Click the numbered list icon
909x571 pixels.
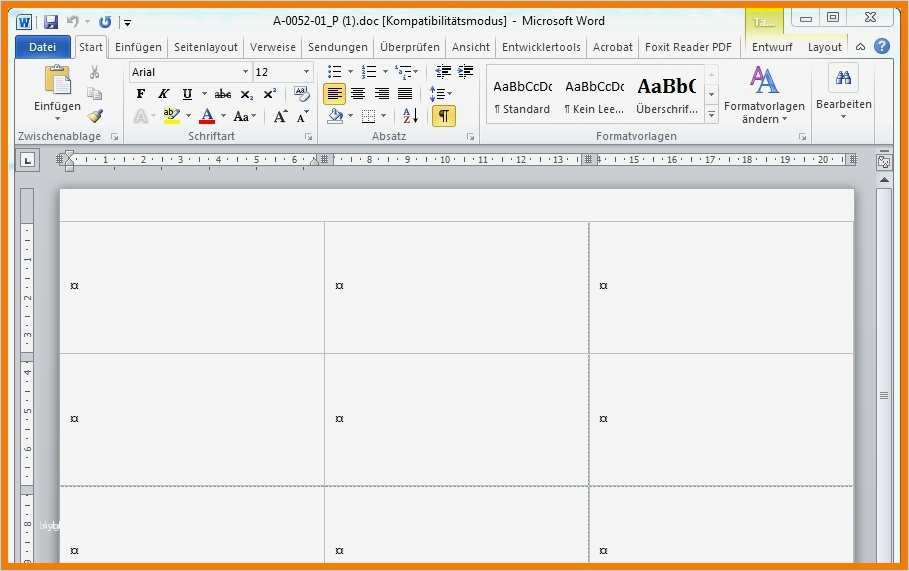pos(369,72)
